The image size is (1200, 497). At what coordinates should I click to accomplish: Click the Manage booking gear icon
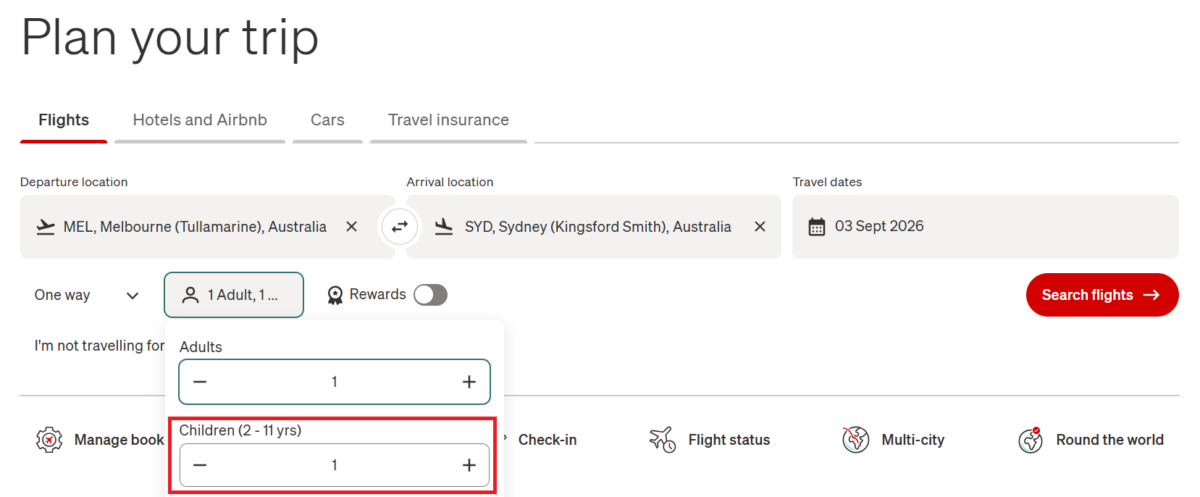[x=49, y=440]
